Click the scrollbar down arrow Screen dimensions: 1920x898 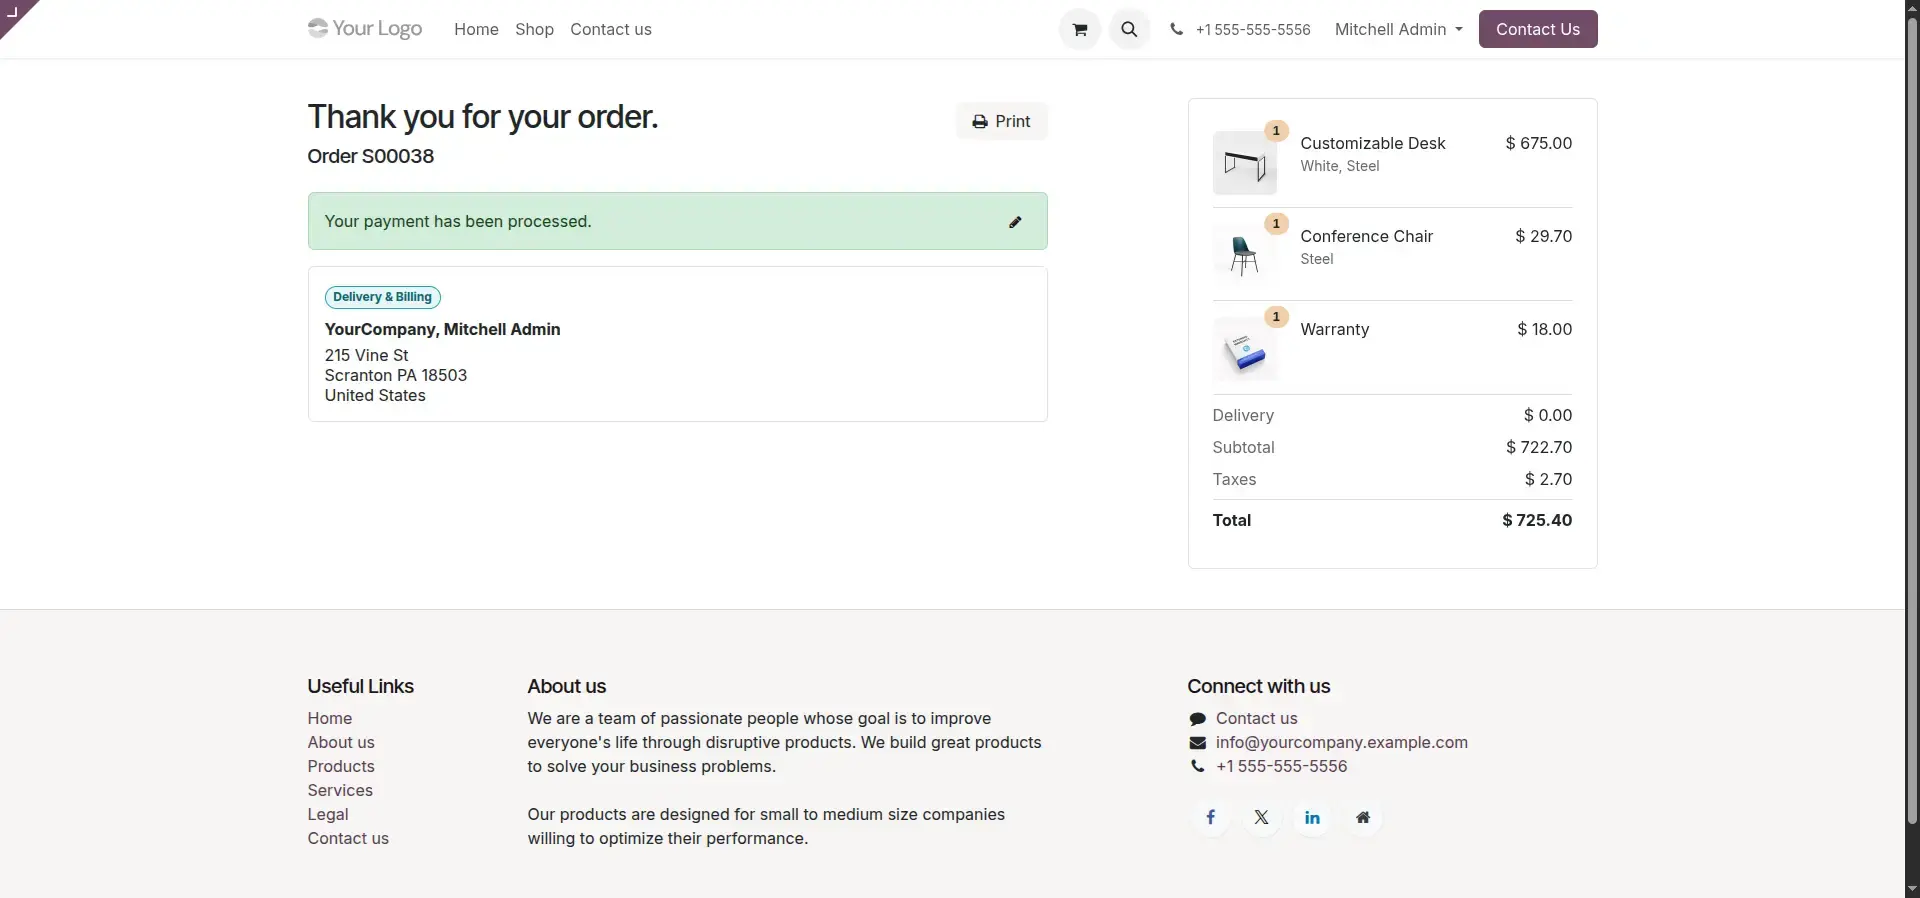coord(1912,889)
